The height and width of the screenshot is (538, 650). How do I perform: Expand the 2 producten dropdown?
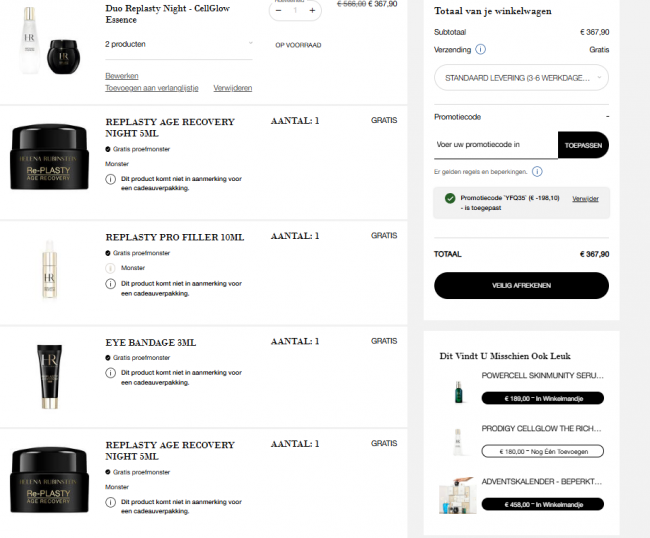(x=179, y=44)
